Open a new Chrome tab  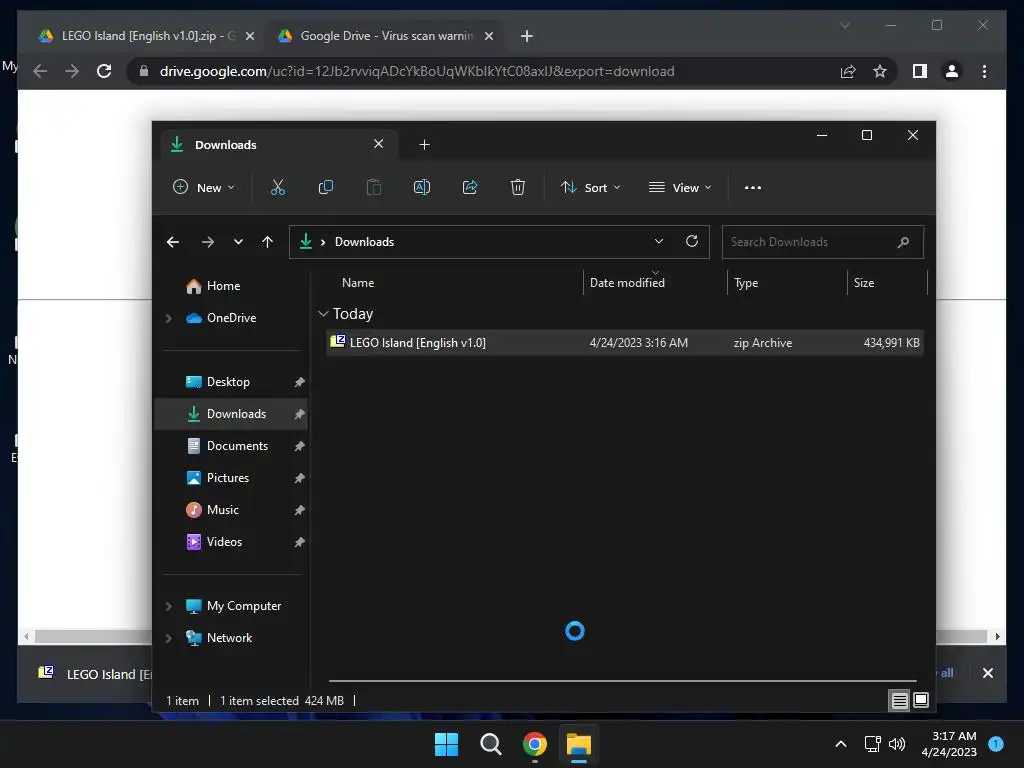coord(527,36)
